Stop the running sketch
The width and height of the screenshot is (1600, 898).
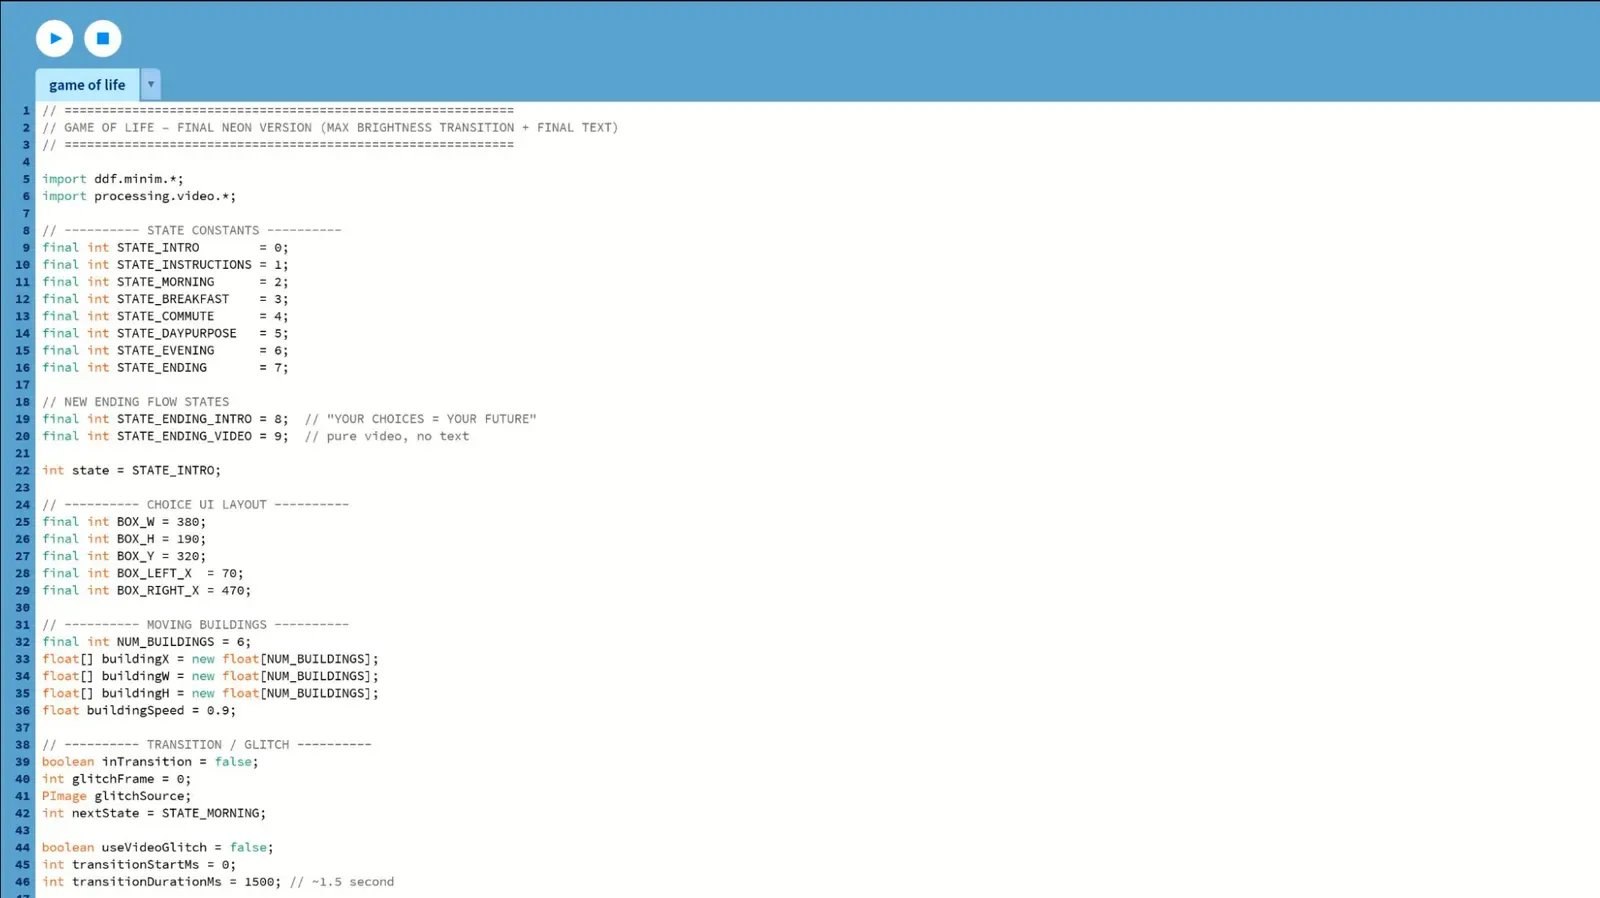pyautogui.click(x=102, y=38)
